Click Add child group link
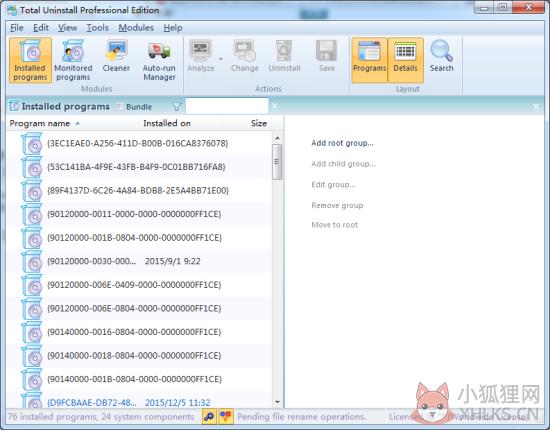This screenshot has width=550, height=430. coord(343,164)
